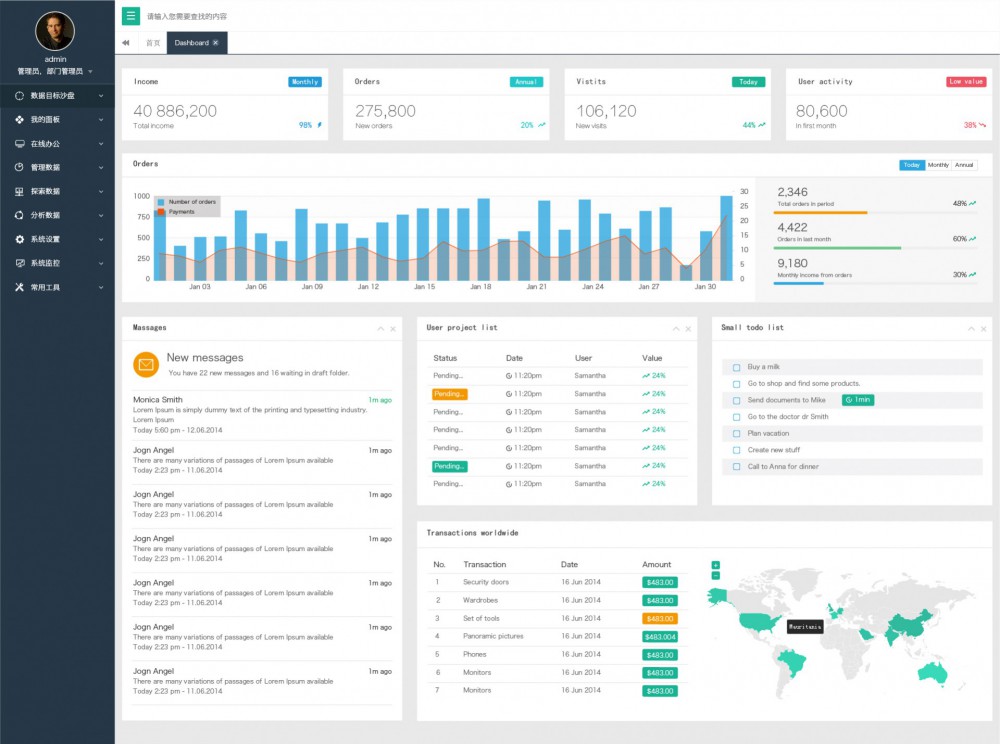Click the green hamburger menu button
This screenshot has width=1000, height=744.
coord(131,16)
